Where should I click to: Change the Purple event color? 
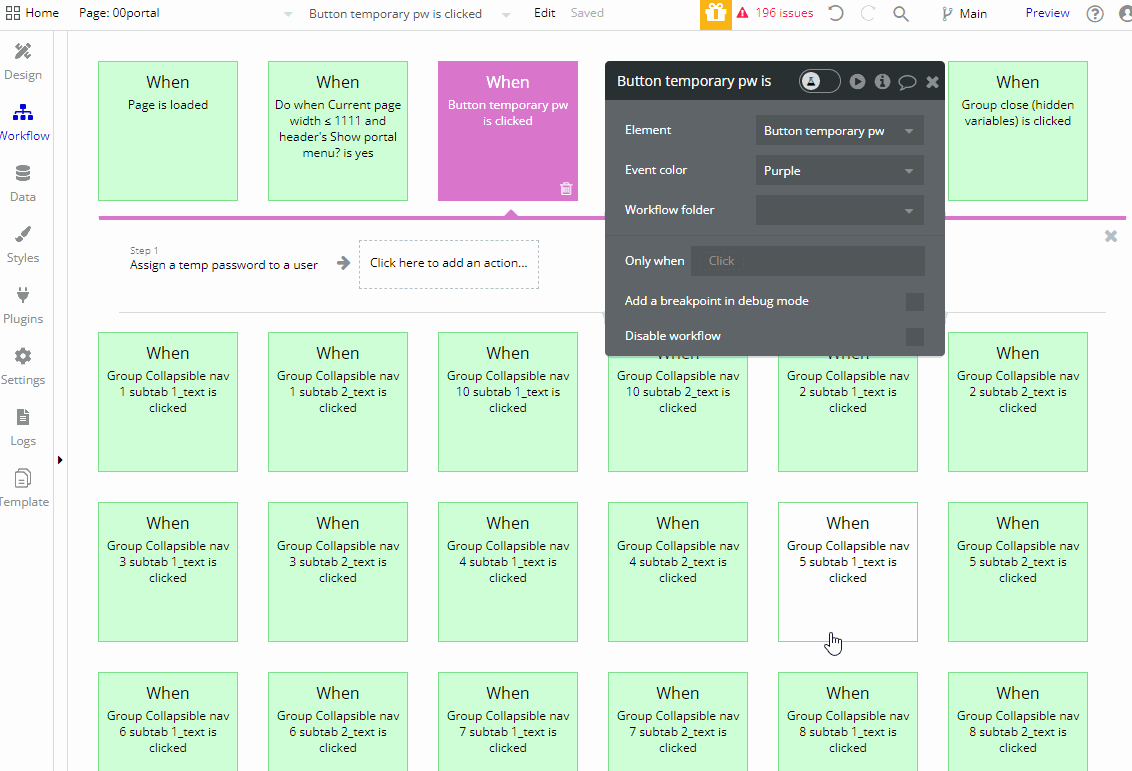(839, 170)
